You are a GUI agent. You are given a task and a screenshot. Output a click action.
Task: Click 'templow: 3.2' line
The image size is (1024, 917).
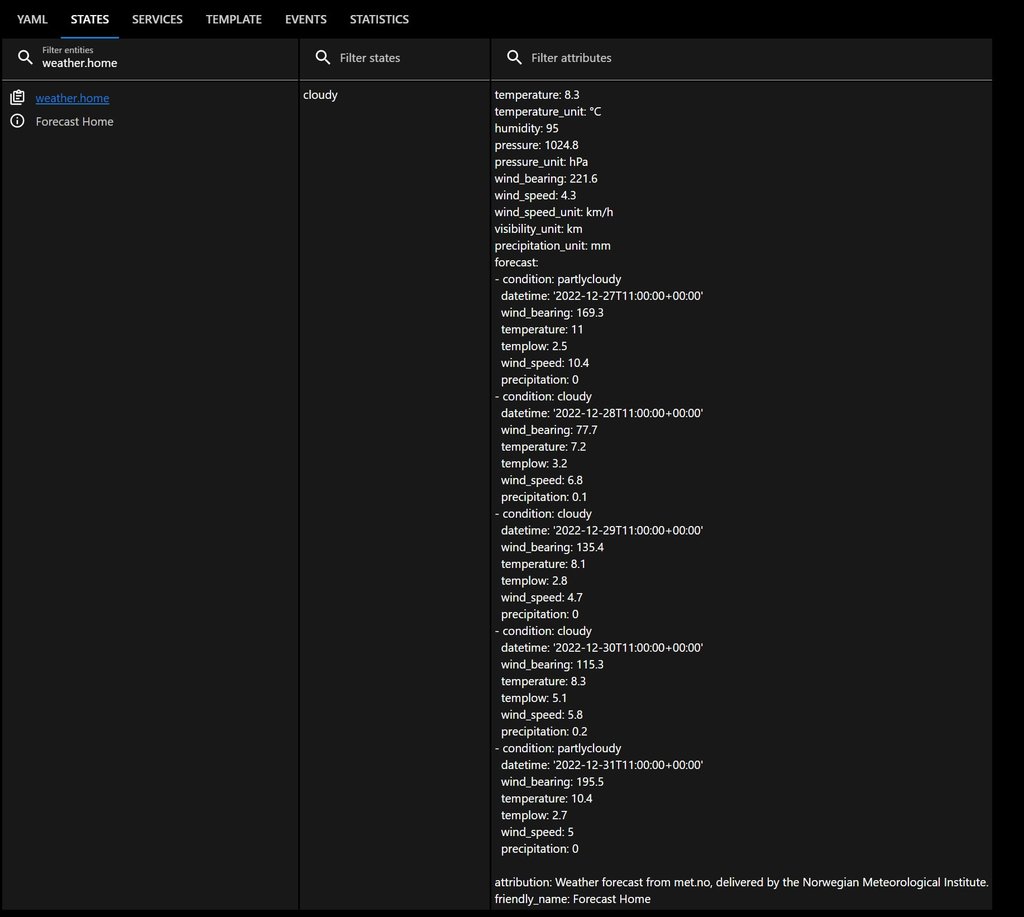click(534, 464)
